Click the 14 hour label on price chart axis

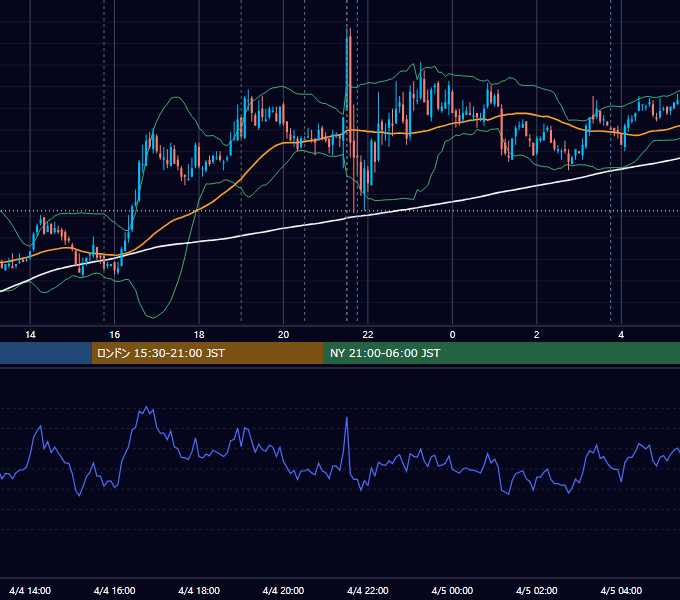tap(30, 335)
